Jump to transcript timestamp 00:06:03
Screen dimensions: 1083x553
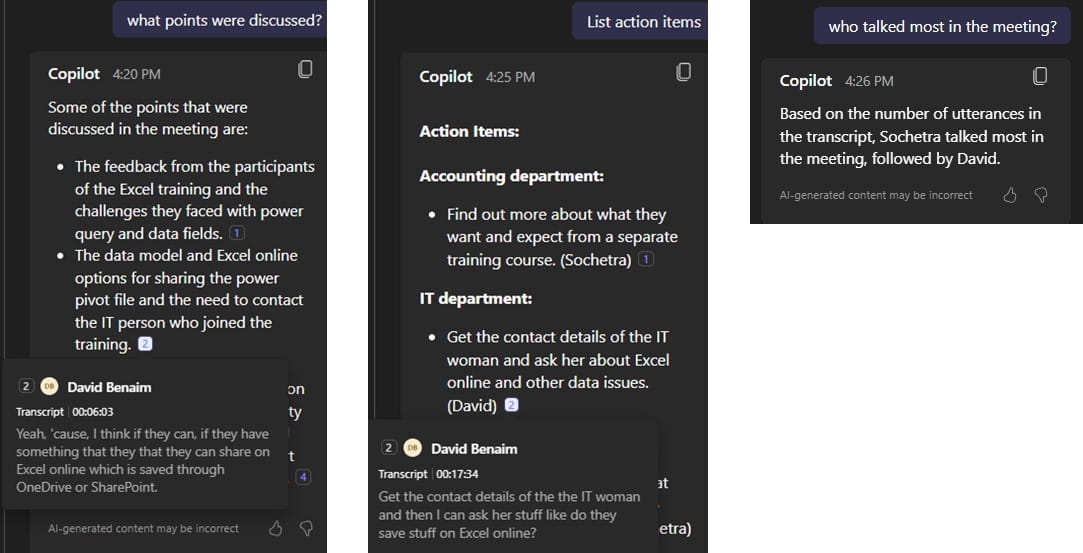pyautogui.click(x=93, y=411)
